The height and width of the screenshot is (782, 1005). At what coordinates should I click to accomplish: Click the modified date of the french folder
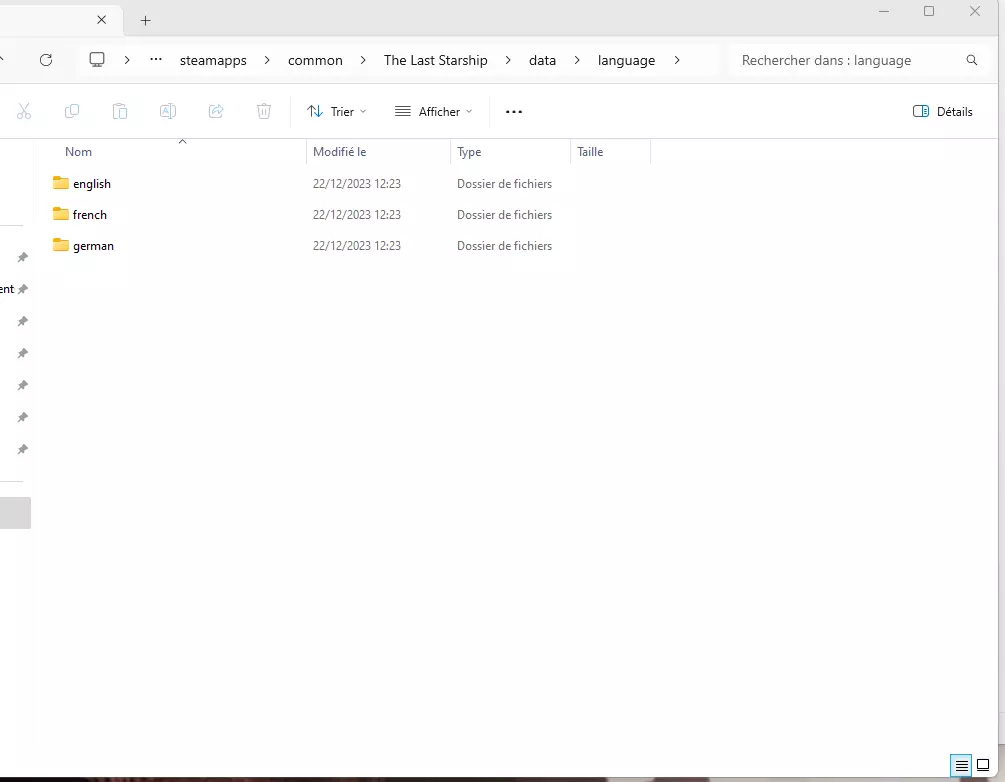(356, 215)
